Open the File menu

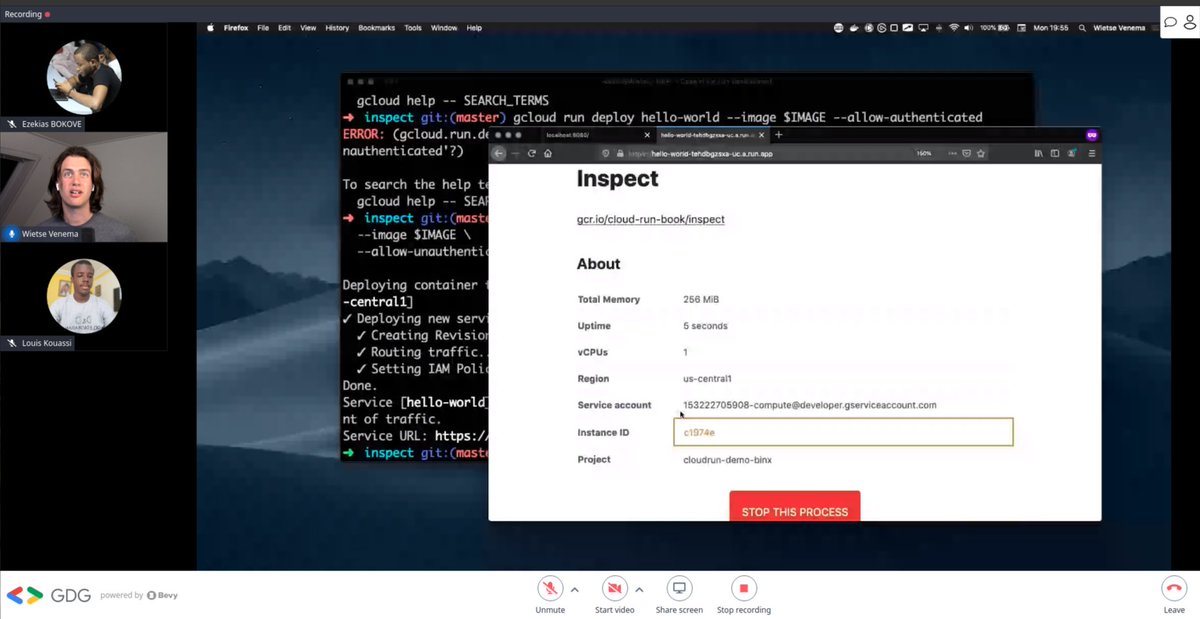coord(263,28)
